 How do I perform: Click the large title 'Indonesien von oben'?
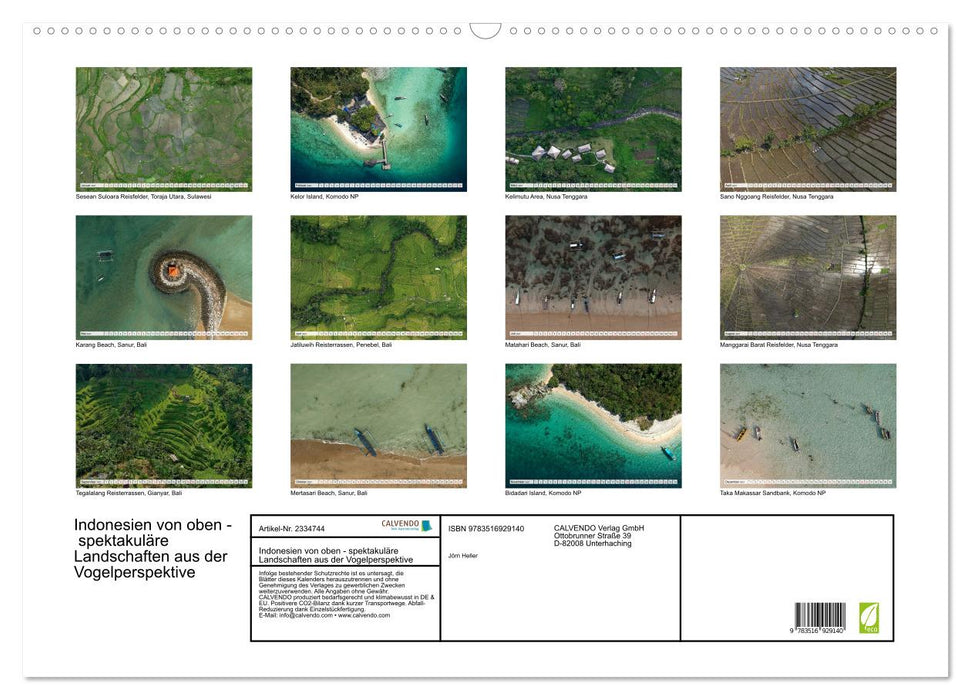click(152, 548)
